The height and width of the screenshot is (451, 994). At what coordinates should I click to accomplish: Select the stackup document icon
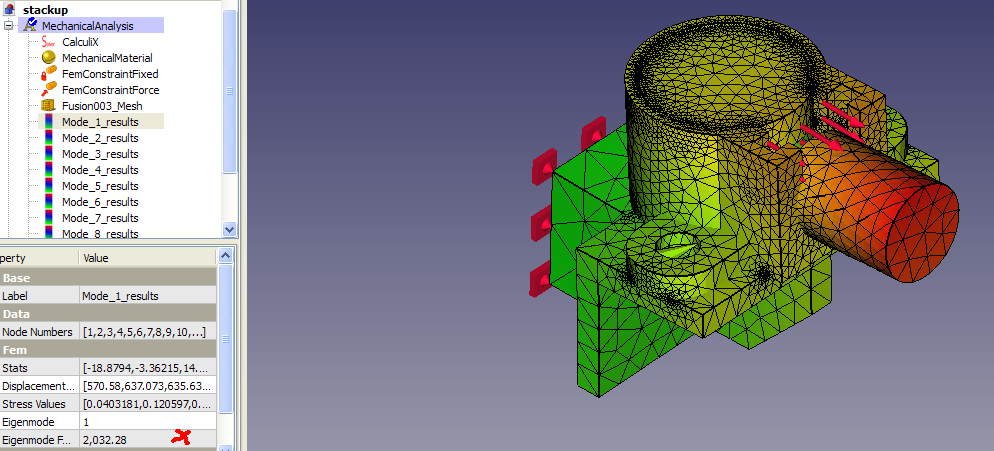pyautogui.click(x=9, y=10)
